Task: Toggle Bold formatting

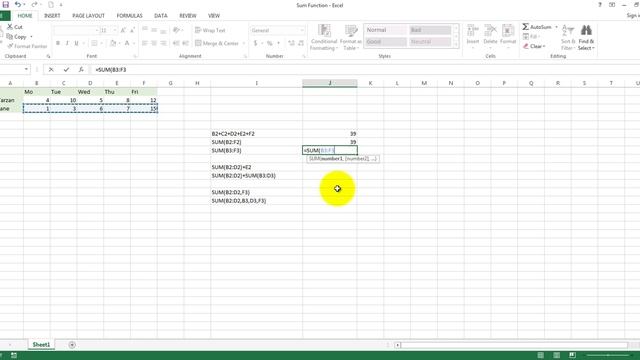Action: (58, 43)
